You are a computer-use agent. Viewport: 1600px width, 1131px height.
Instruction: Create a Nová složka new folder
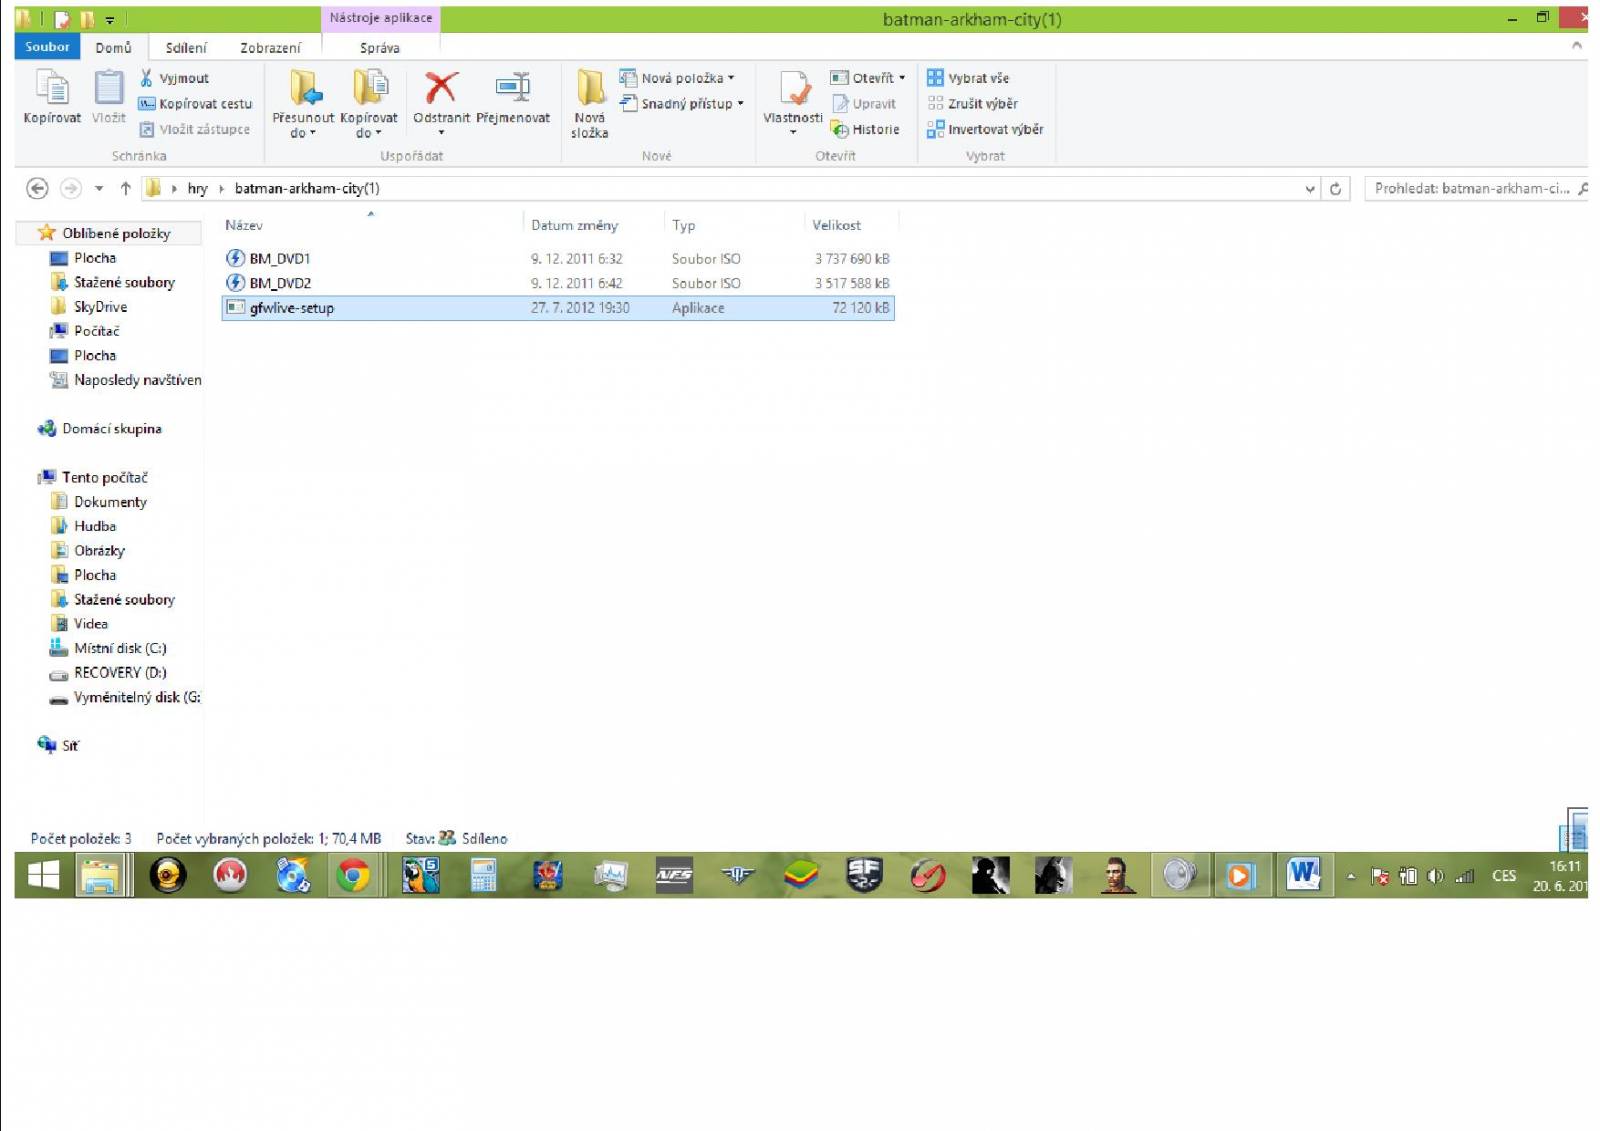(x=590, y=103)
